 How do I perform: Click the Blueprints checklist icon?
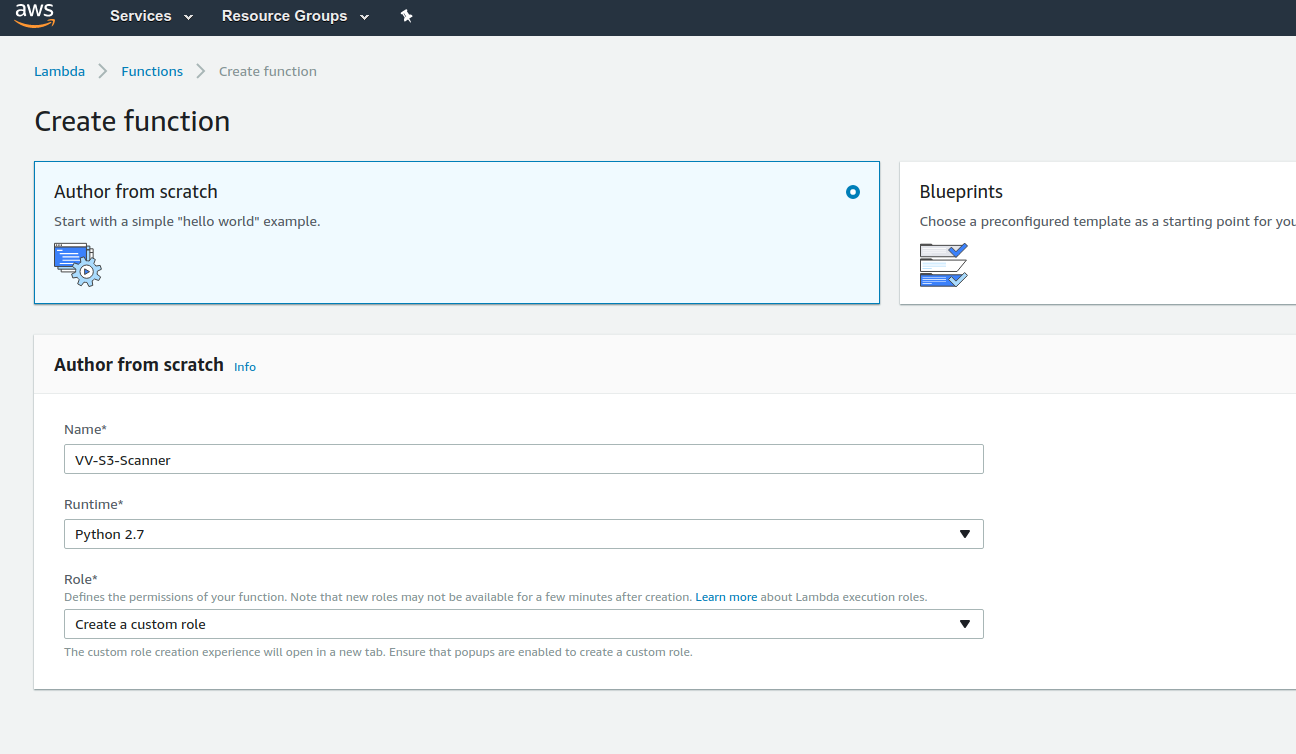[x=943, y=264]
